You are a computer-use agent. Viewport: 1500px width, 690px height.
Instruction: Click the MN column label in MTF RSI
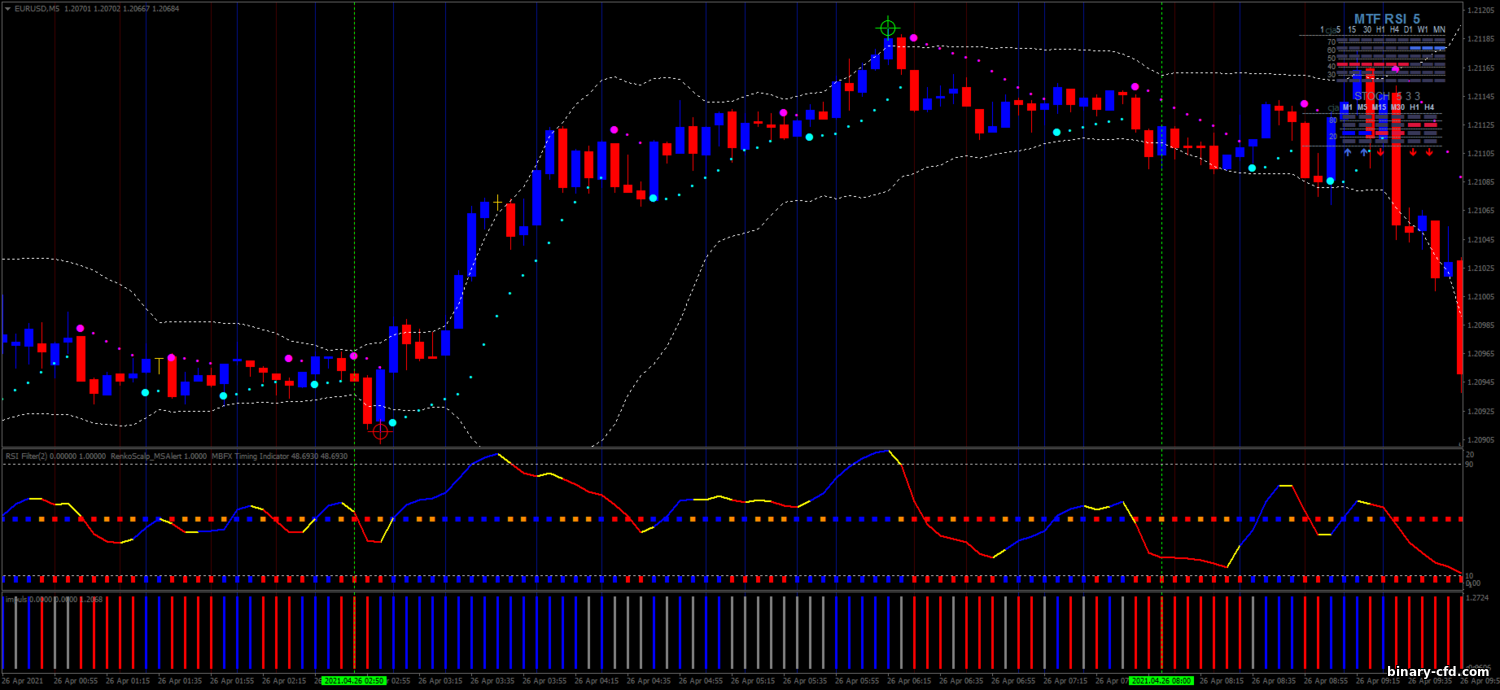pos(1439,30)
